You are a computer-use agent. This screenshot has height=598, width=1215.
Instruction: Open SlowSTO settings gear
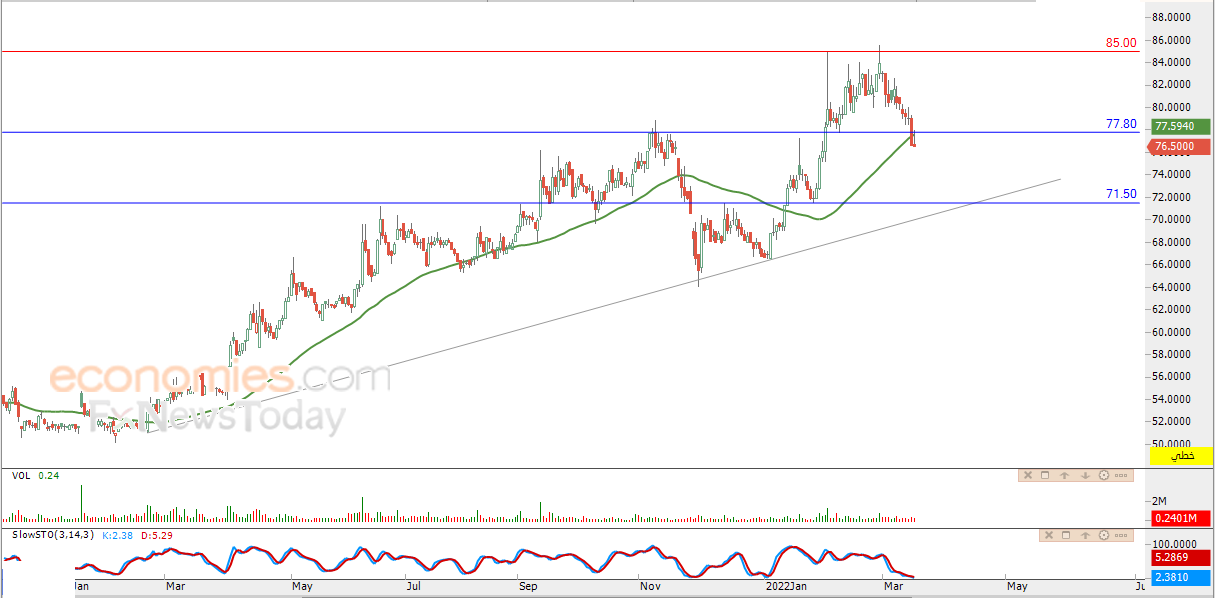pos(1104,535)
